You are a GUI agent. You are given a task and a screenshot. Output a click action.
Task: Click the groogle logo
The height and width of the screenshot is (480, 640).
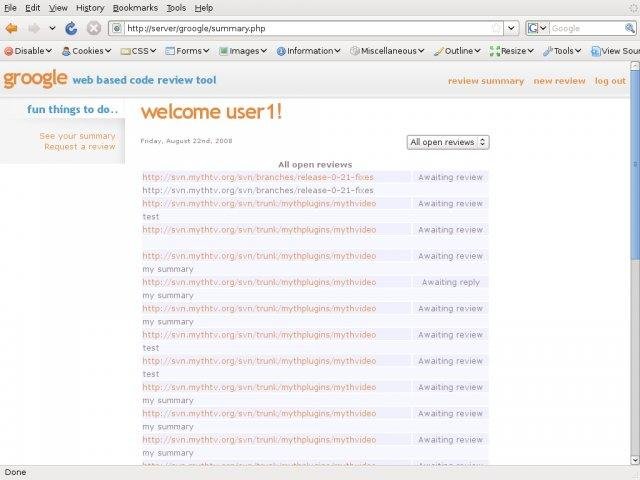click(36, 78)
